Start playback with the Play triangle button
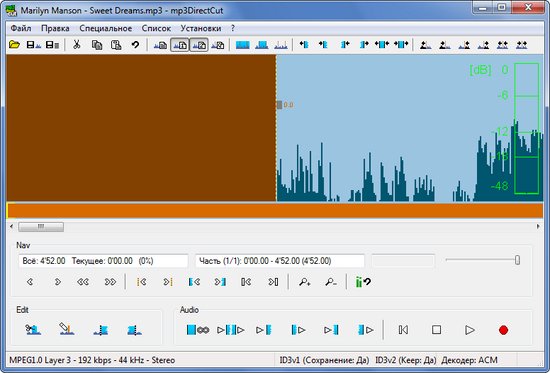Viewport: 550px width, 373px height. [x=470, y=330]
